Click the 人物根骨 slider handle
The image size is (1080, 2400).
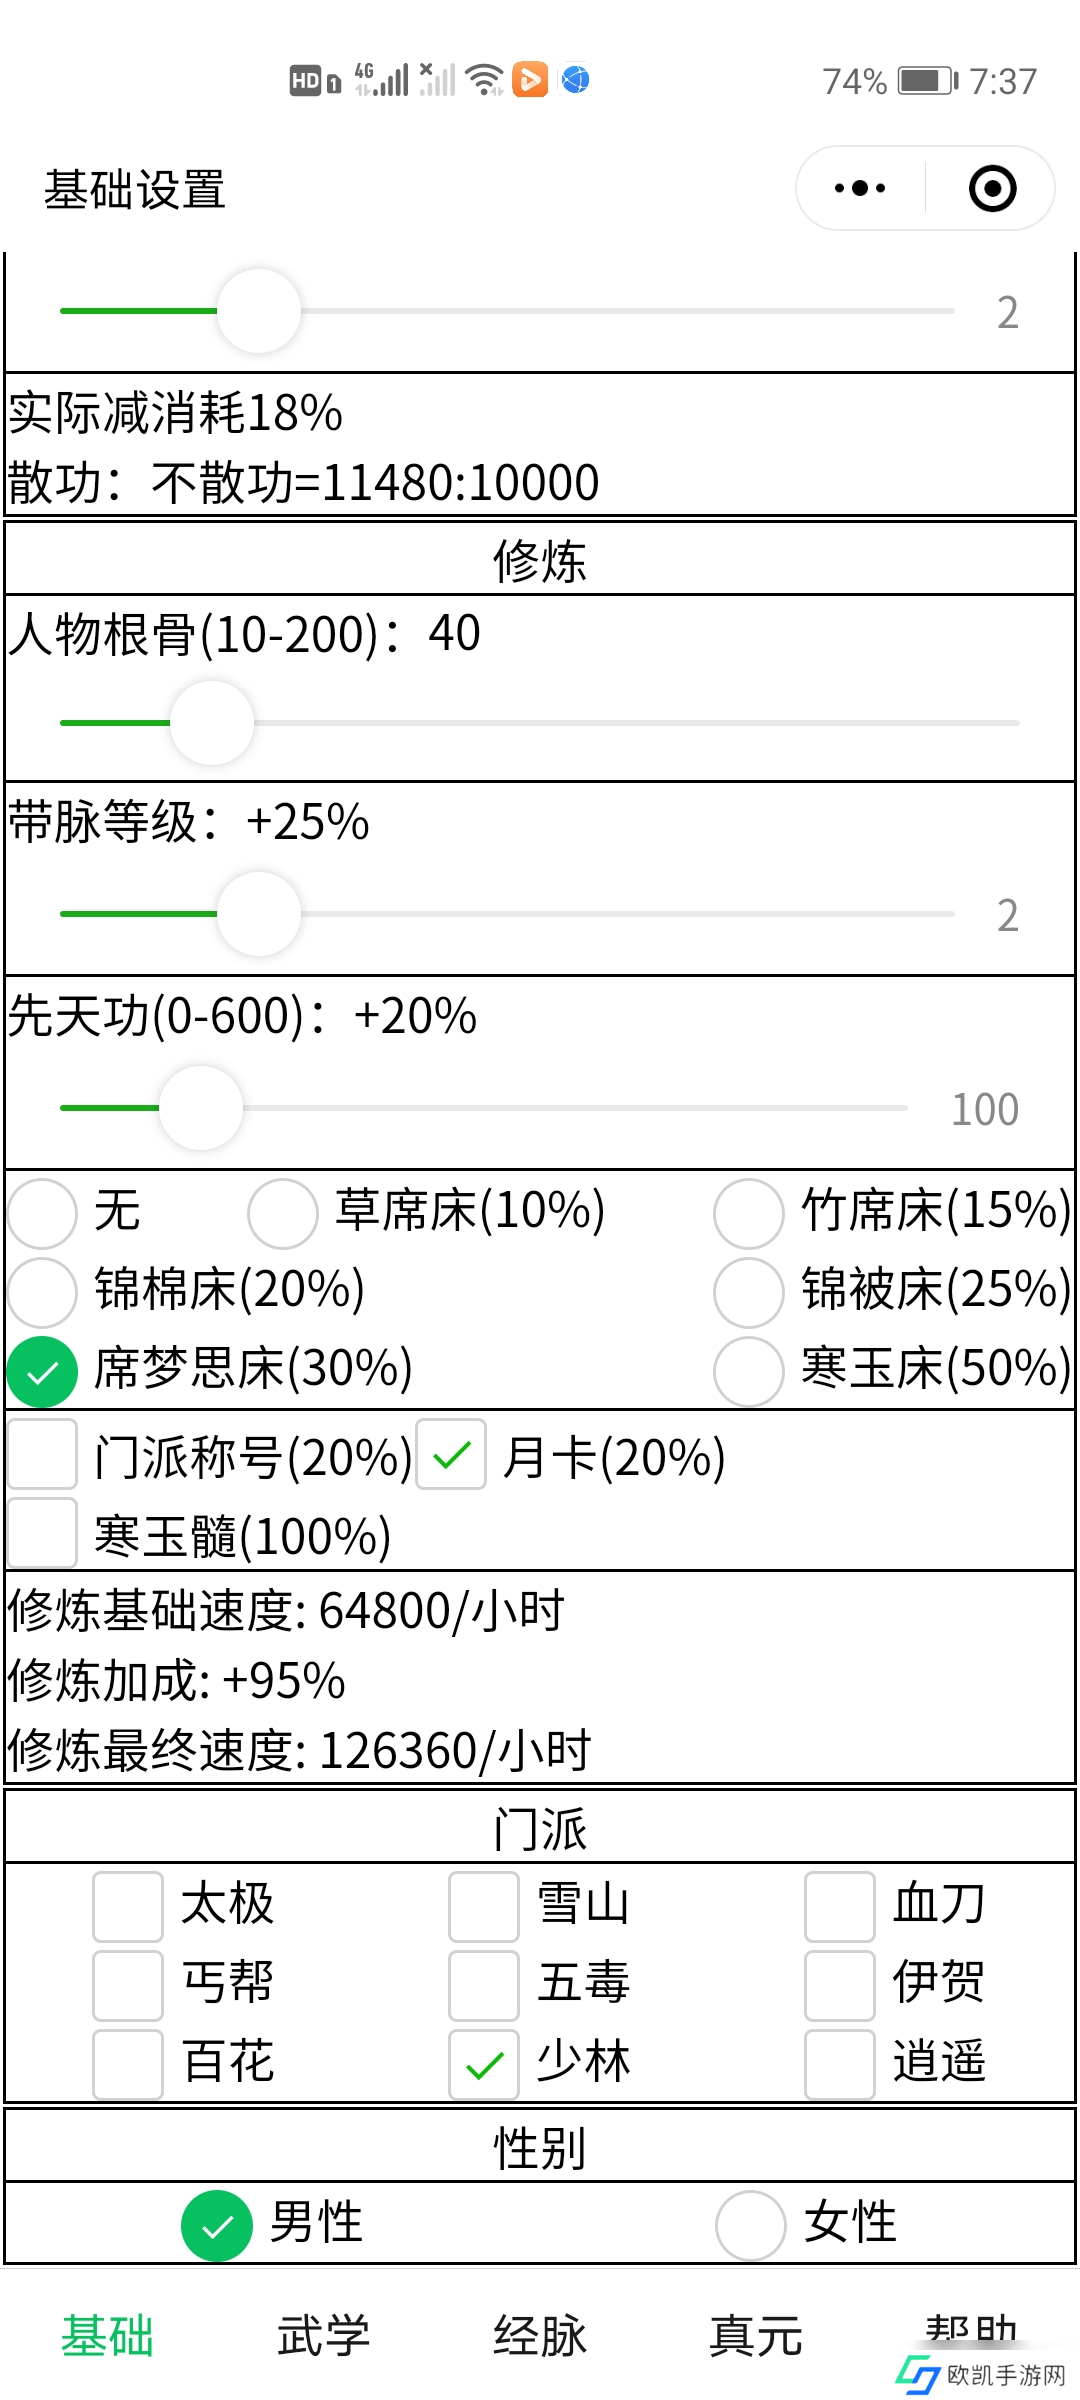pyautogui.click(x=213, y=723)
